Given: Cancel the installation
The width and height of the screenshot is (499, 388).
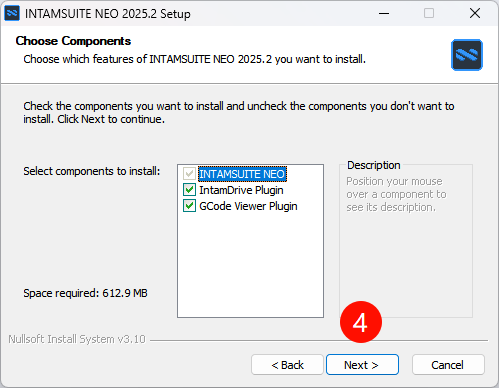Looking at the screenshot, I should click(x=448, y=365).
